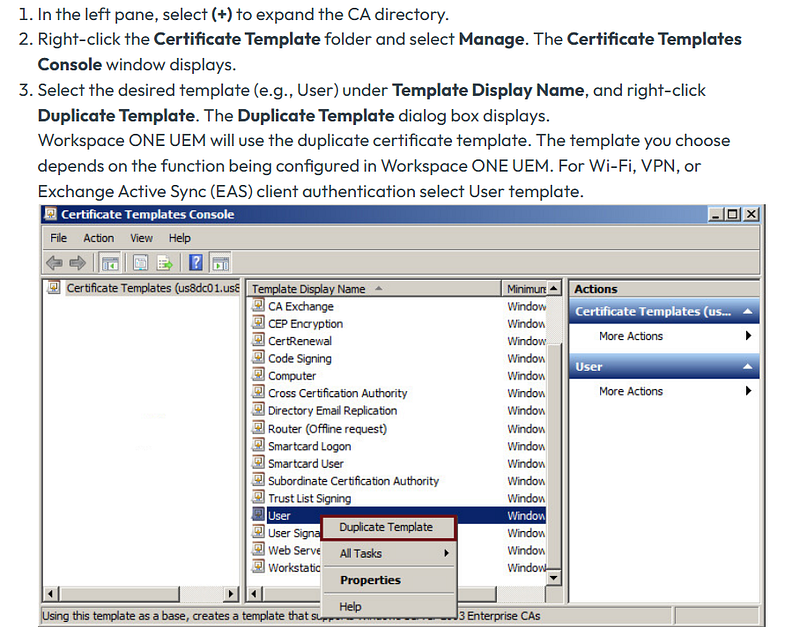The image size is (800, 627).
Task: Click the Trust List Signing icon
Action: click(x=259, y=497)
